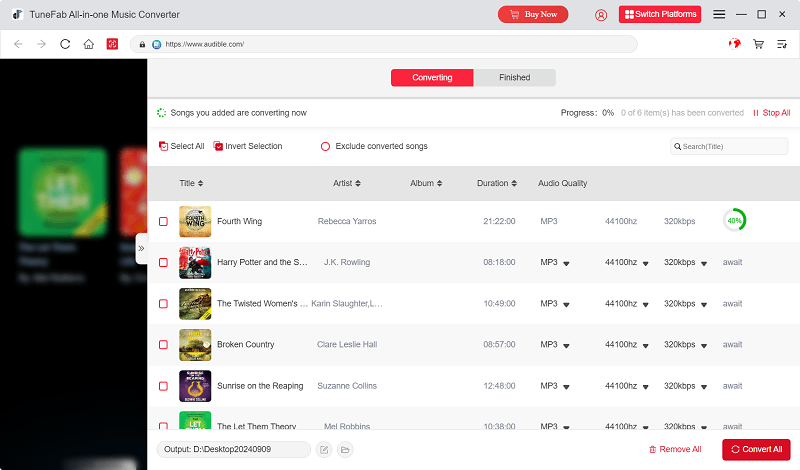
Task: Open bitrate dropdown for Twisted Women's
Action: pos(704,305)
